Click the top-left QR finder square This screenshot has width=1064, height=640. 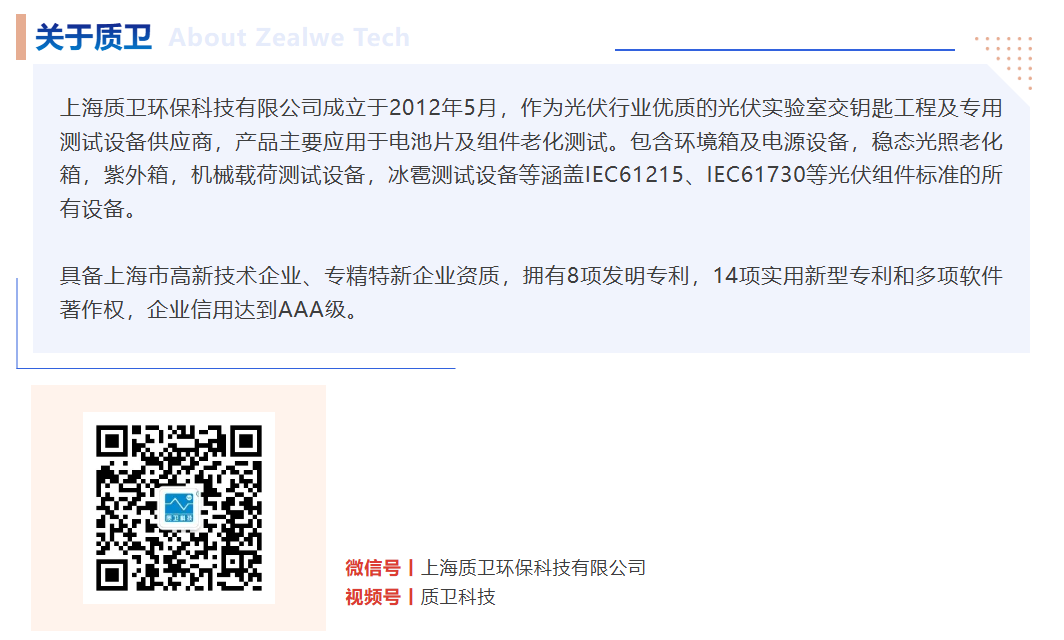(x=113, y=443)
